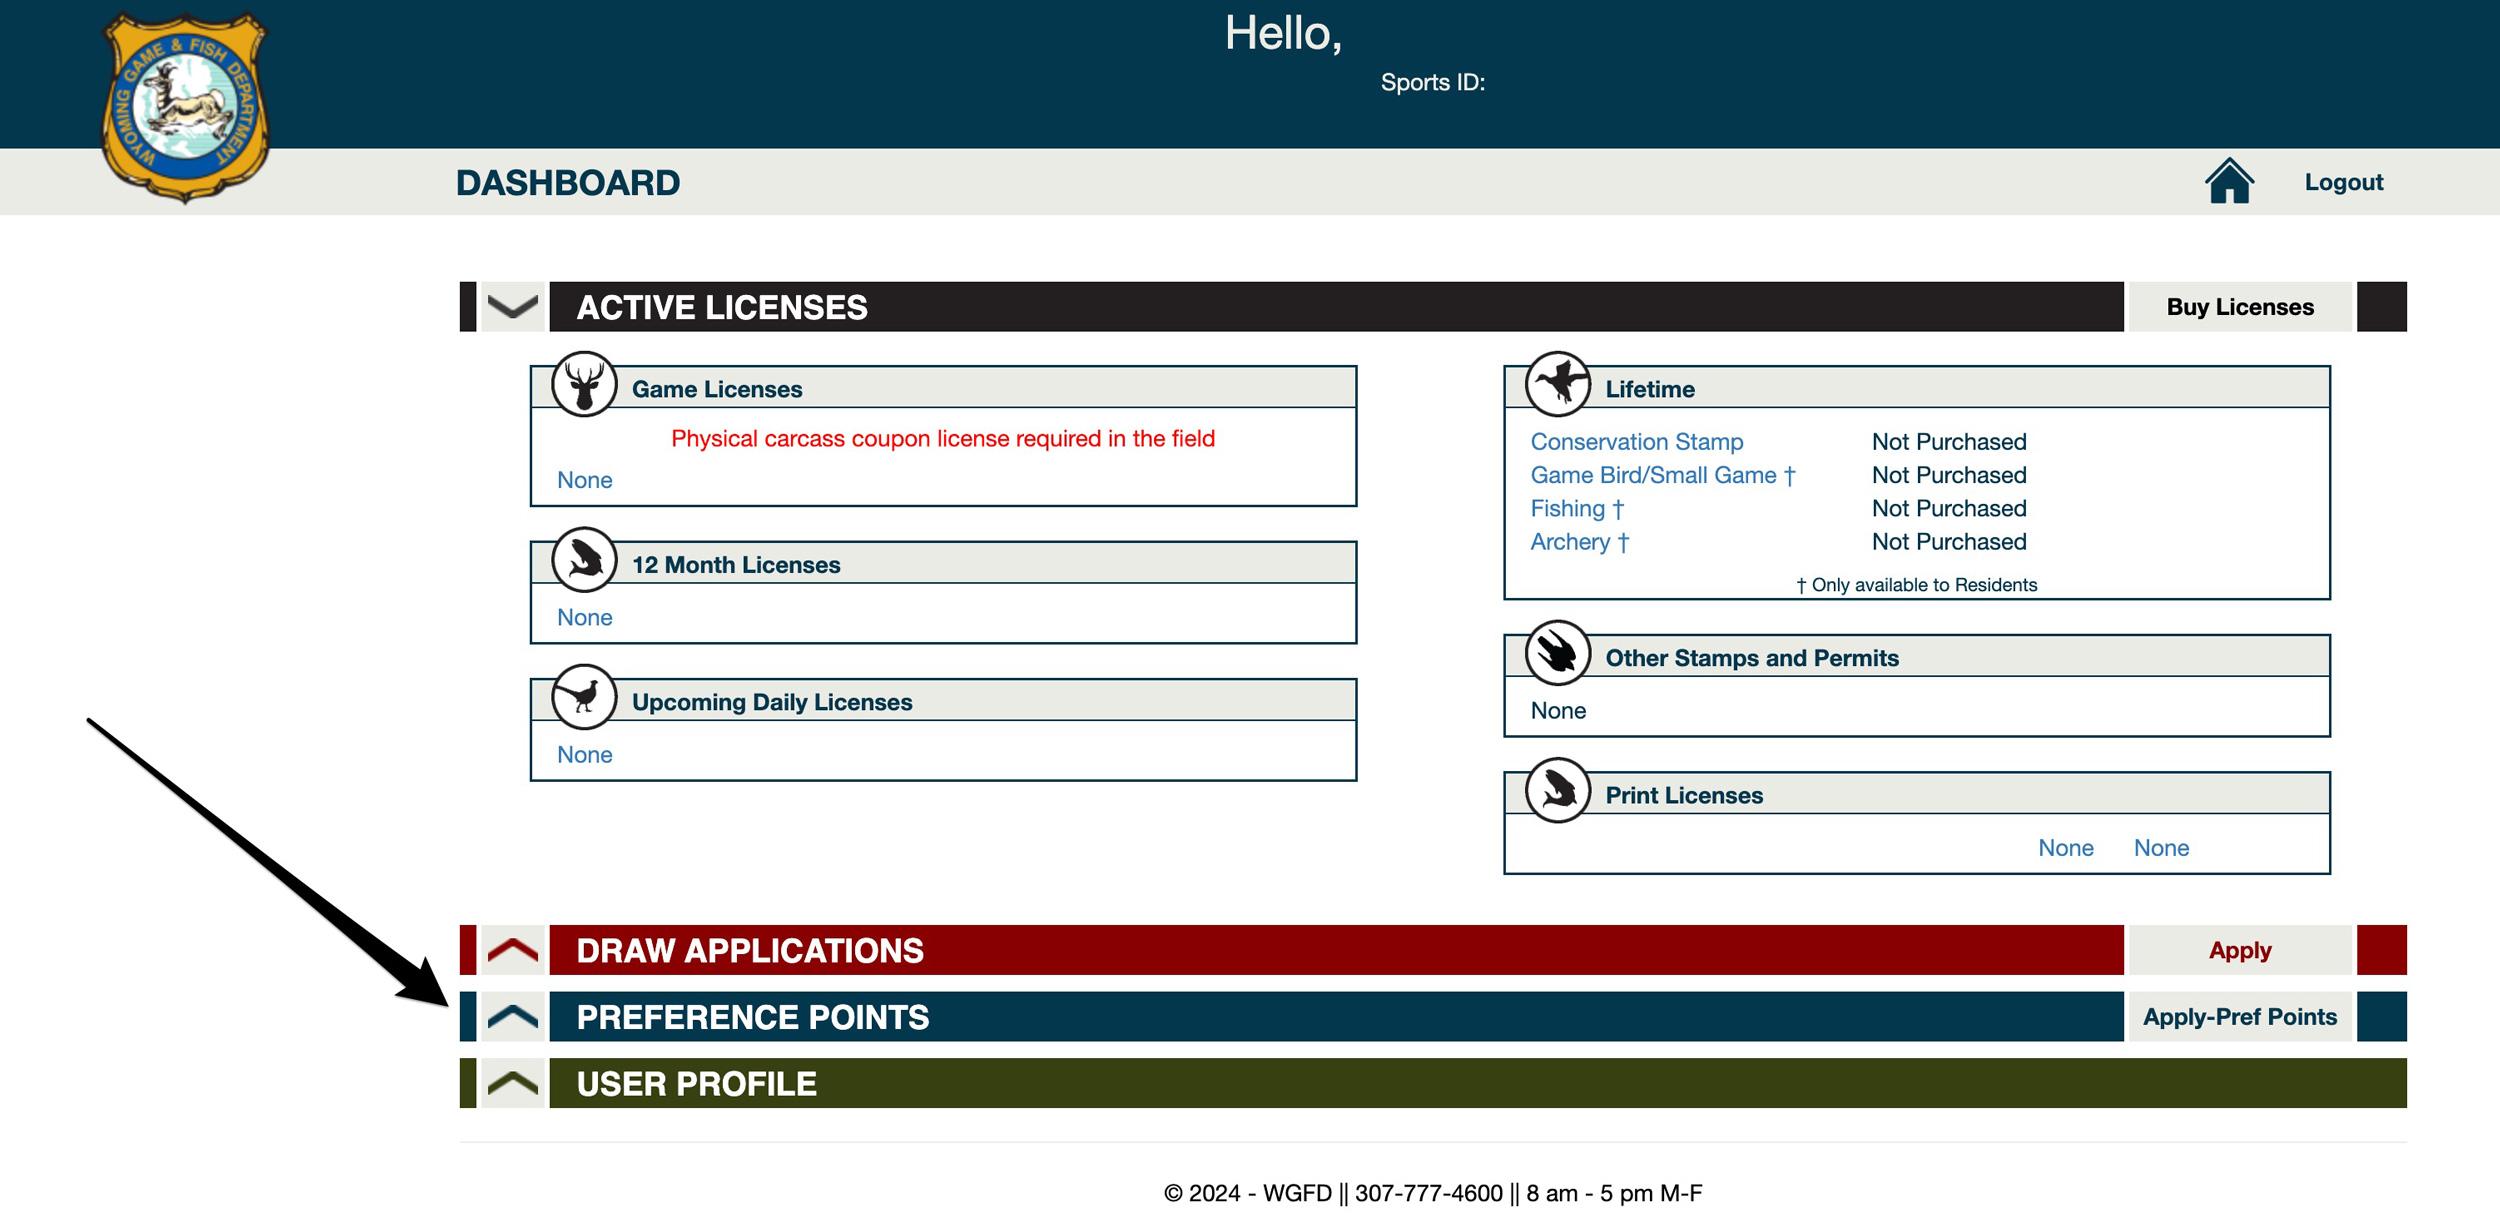Expand the User Profile section
The height and width of the screenshot is (1225, 2500).
[512, 1083]
